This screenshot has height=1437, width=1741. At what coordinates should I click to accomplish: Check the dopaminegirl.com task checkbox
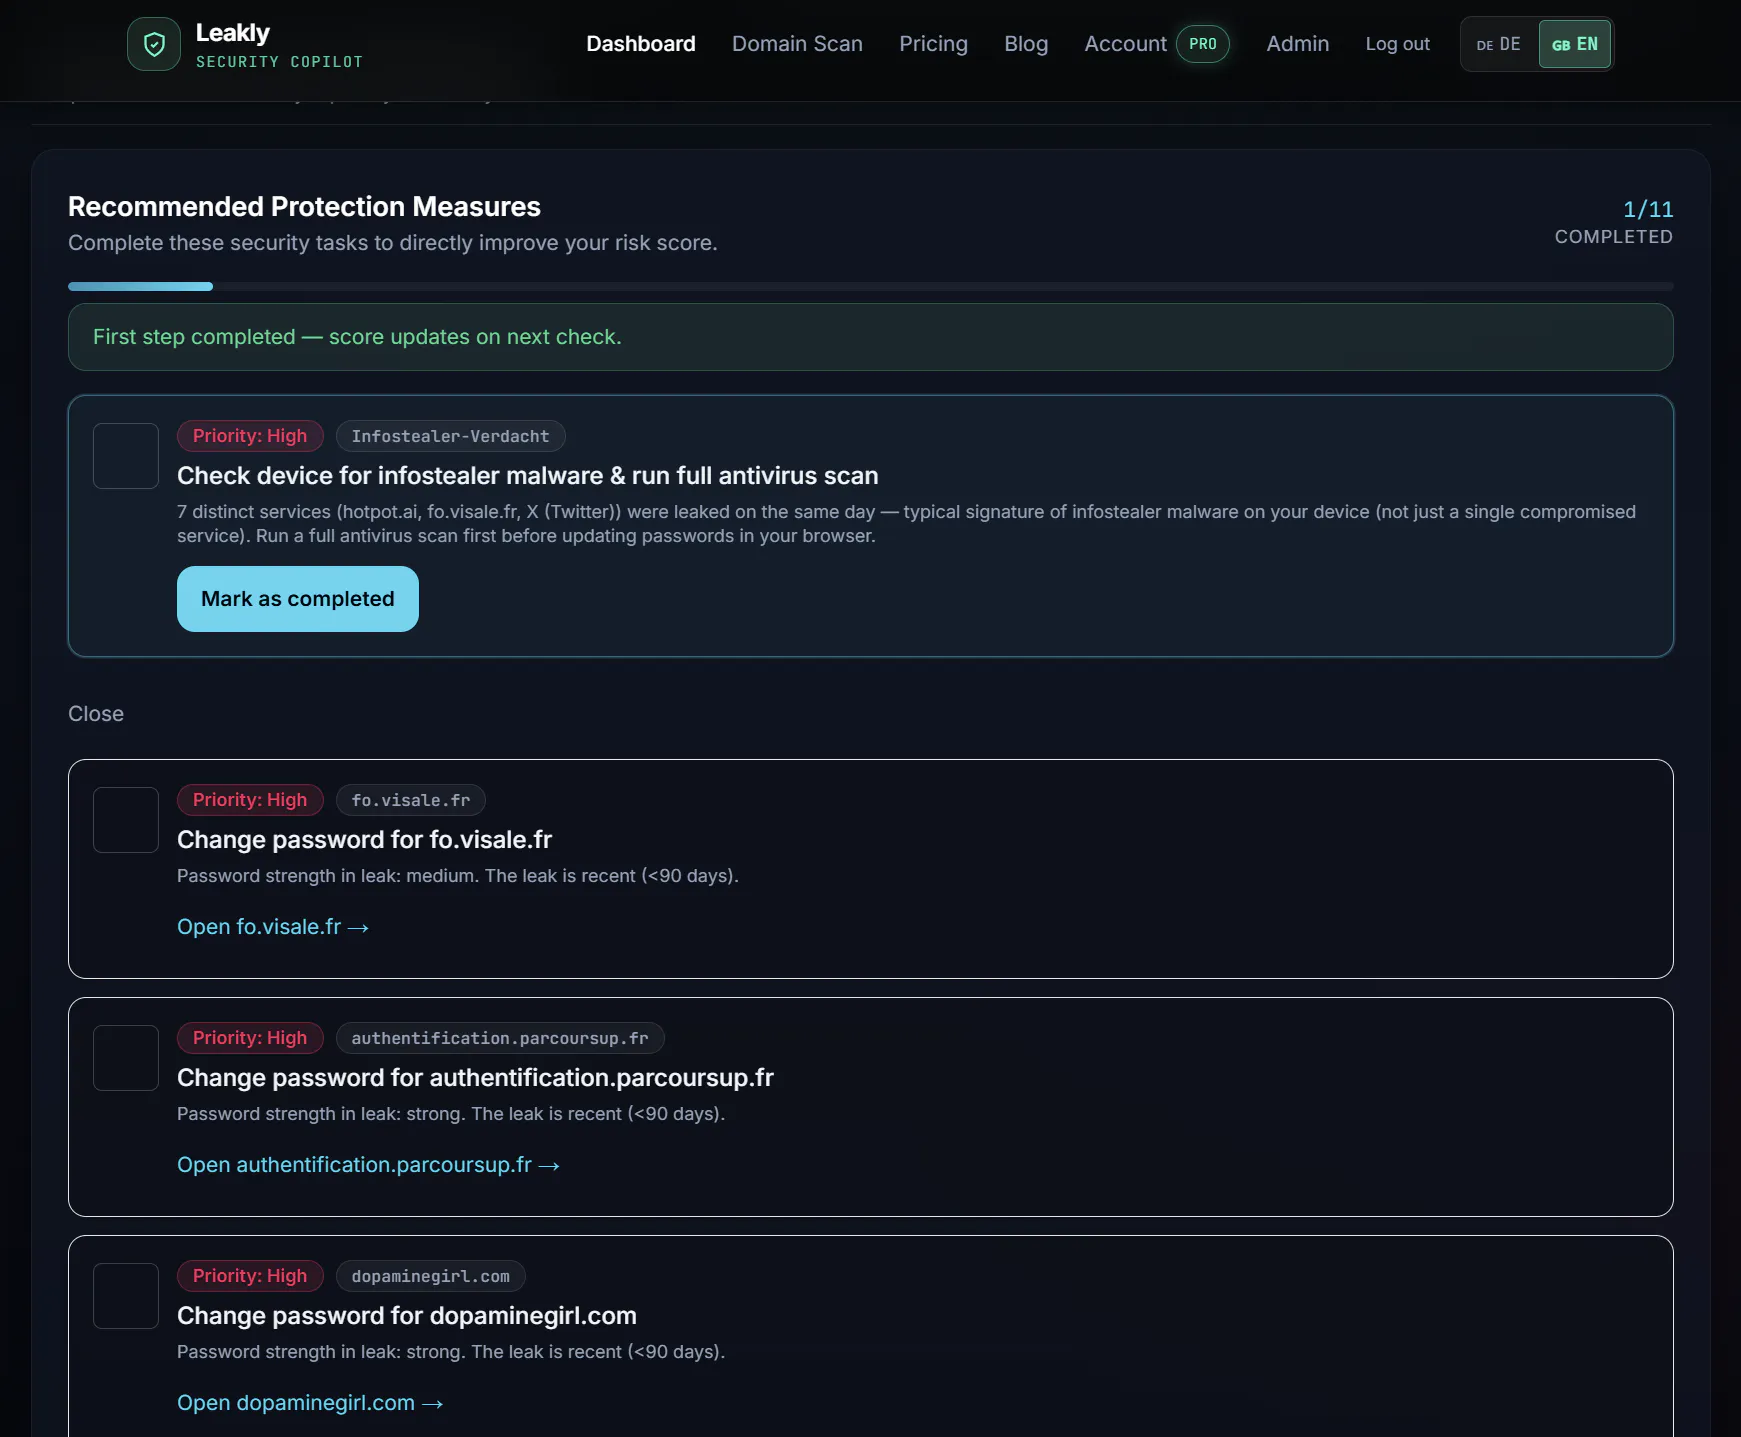[126, 1296]
